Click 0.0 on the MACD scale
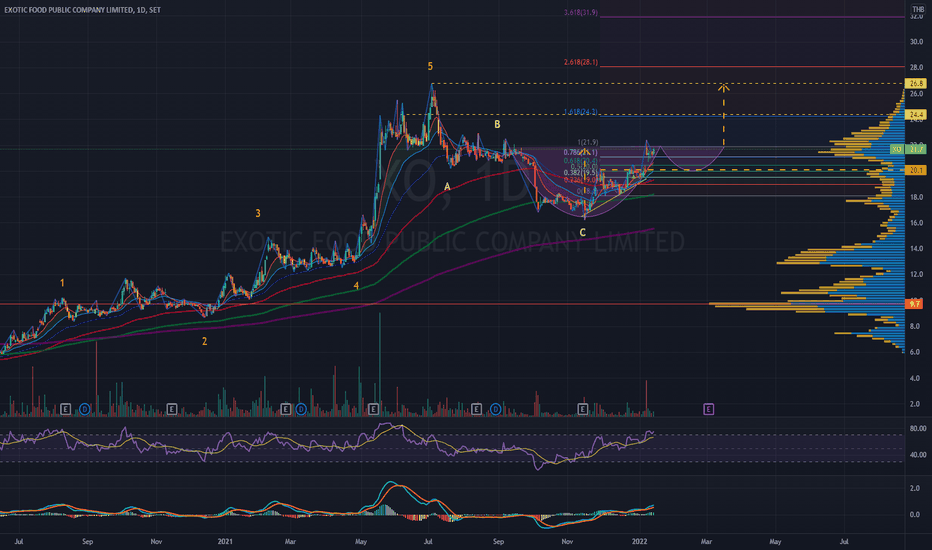Image resolution: width=932 pixels, height=550 pixels. tap(915, 514)
